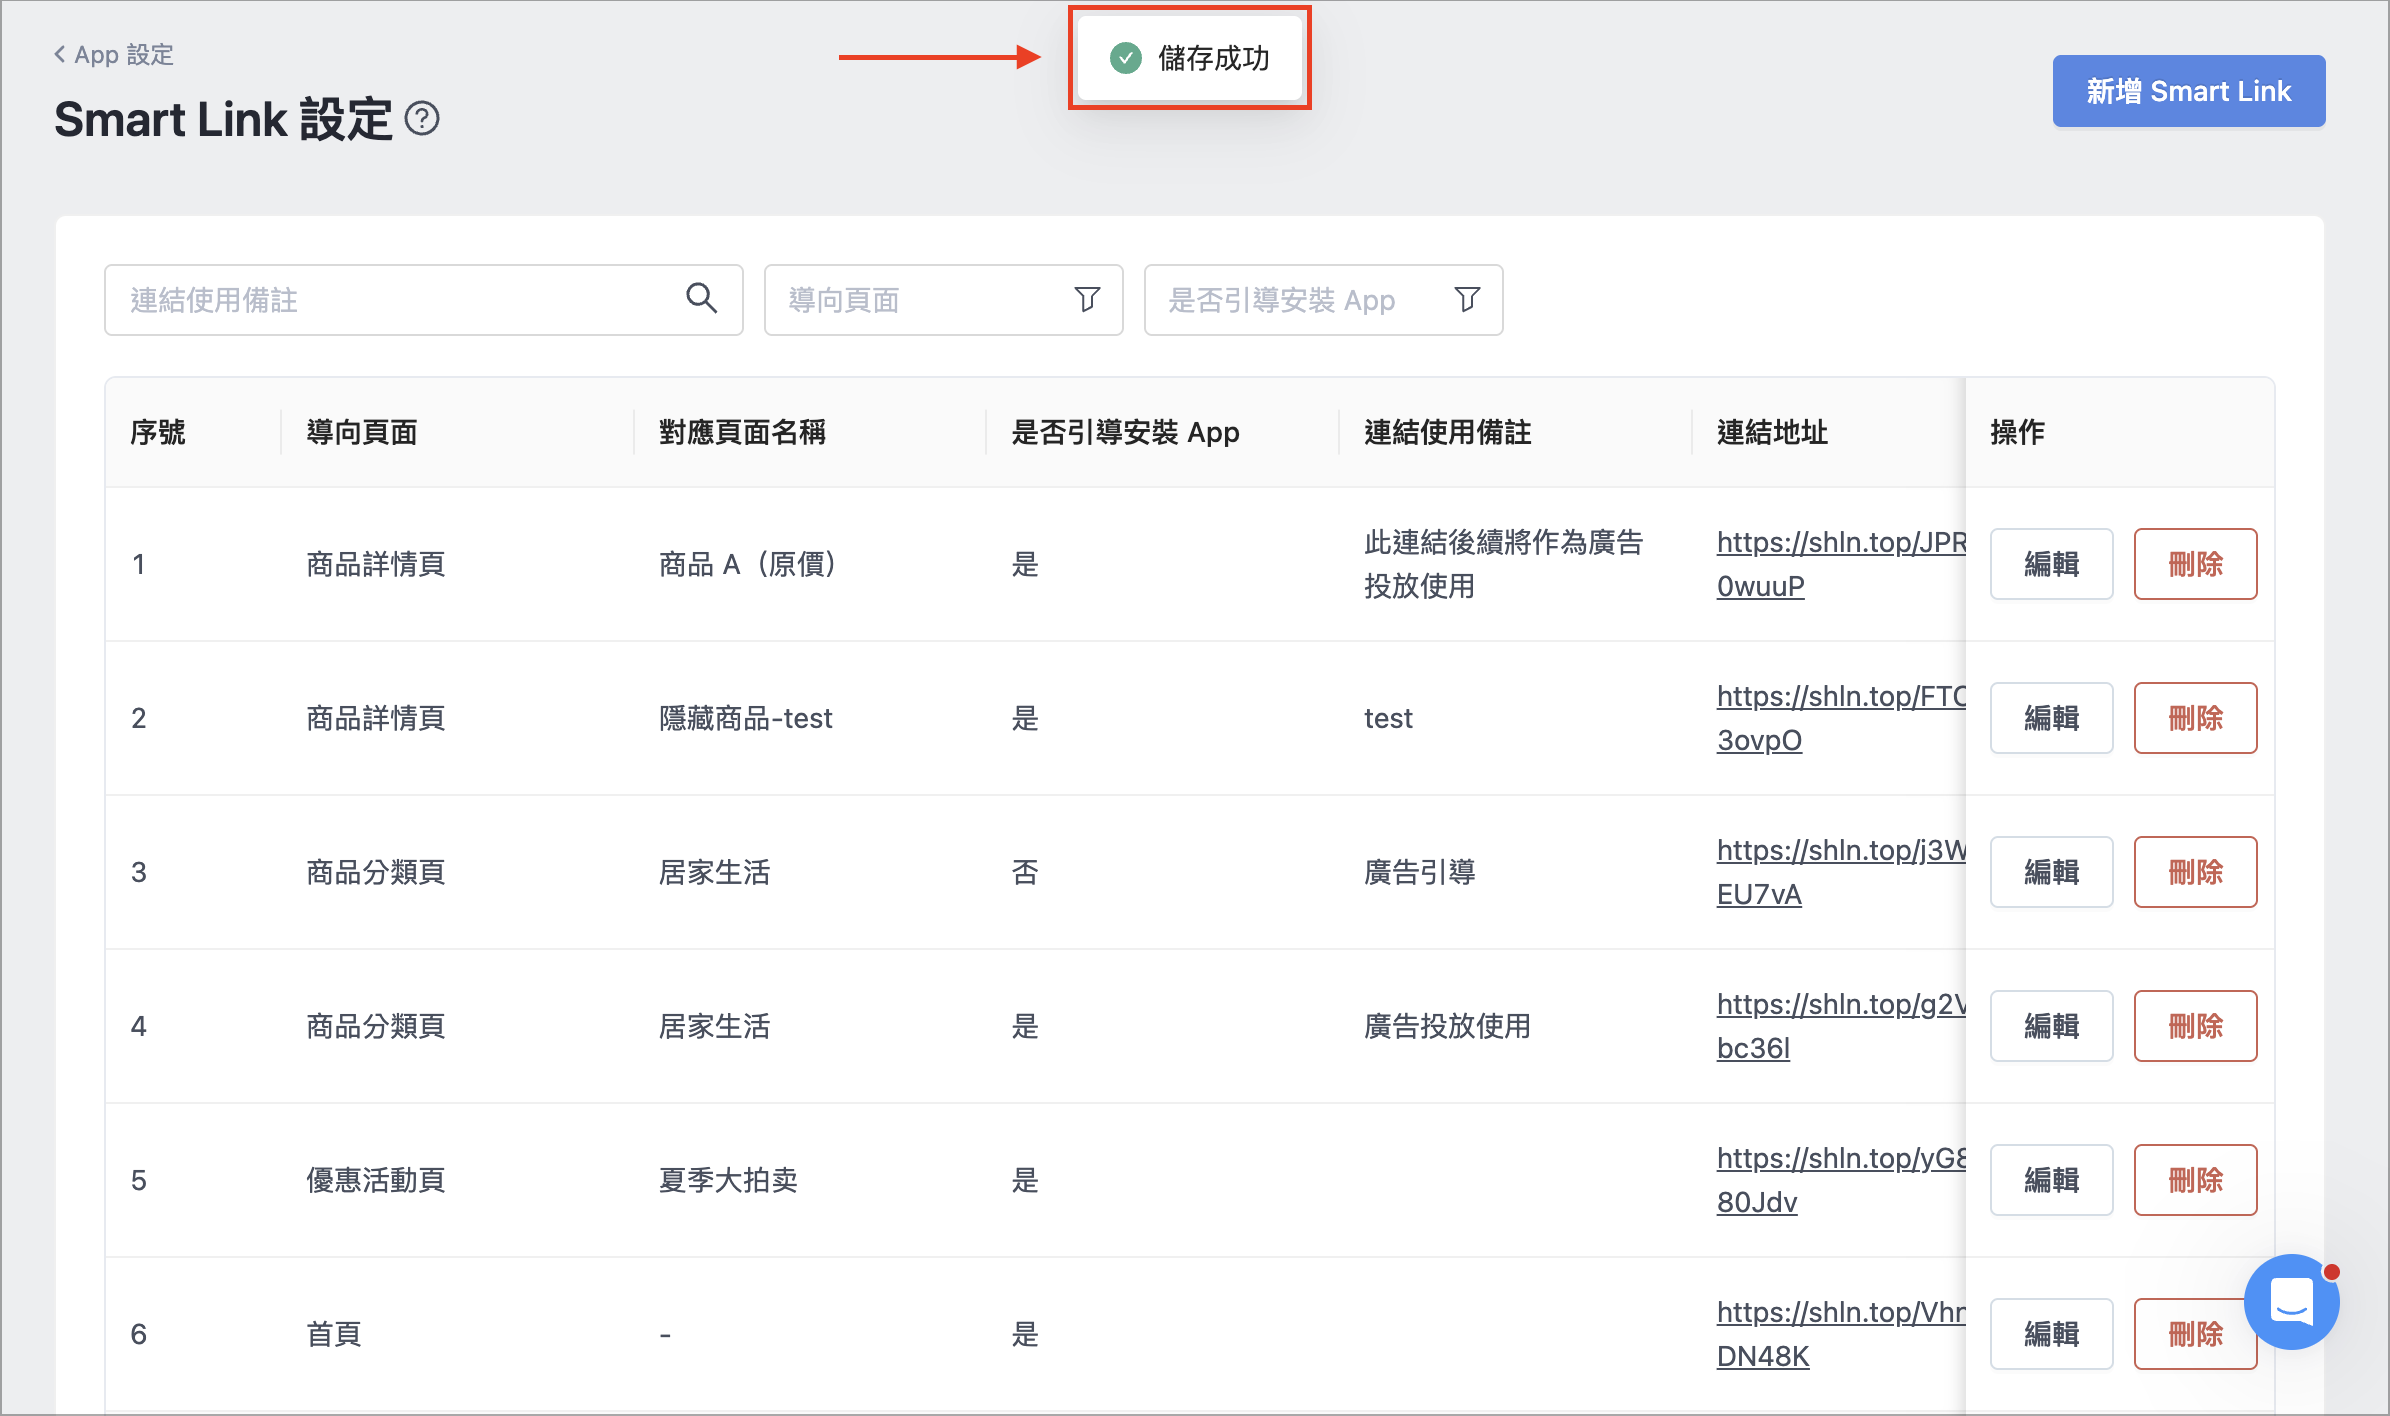Select the 否 value in row 3
Viewport: 2390px width, 1416px height.
pyautogui.click(x=1025, y=872)
